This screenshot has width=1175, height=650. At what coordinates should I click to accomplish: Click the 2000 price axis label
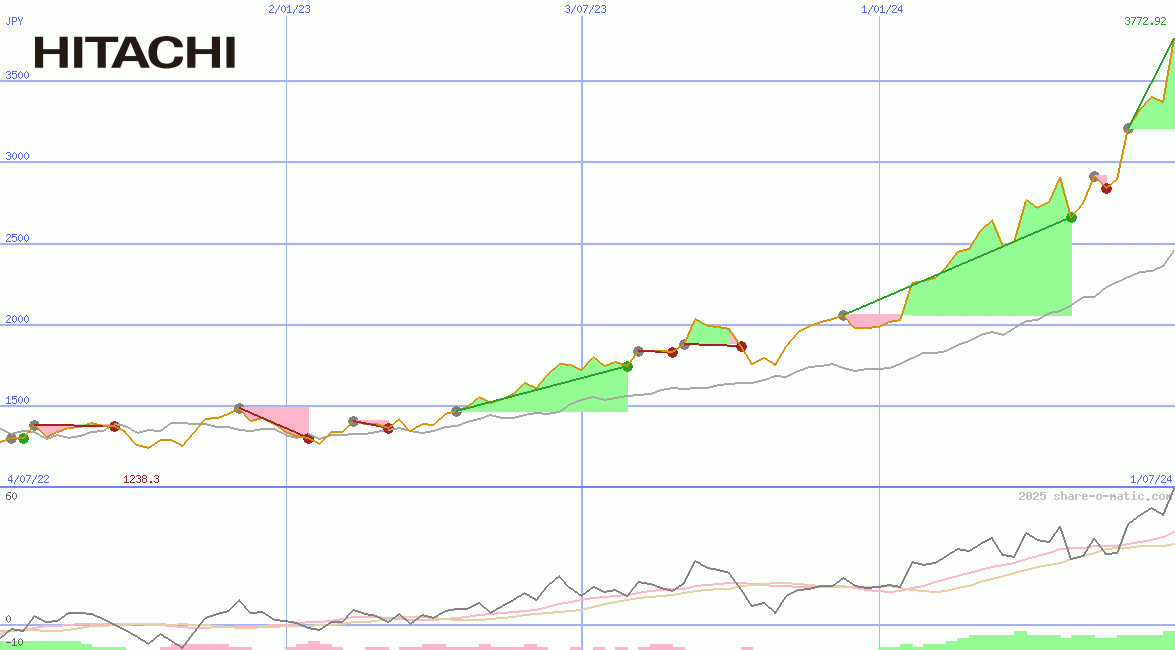17,319
